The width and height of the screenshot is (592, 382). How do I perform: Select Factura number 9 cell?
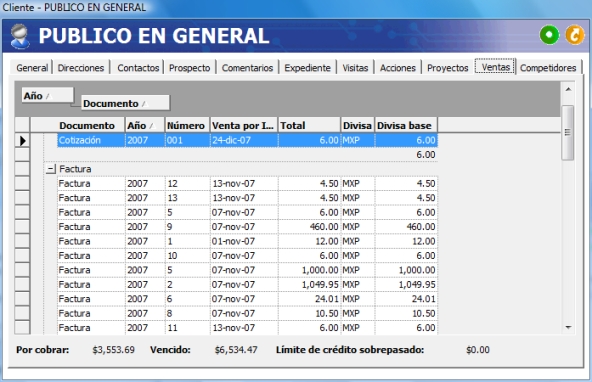187,227
